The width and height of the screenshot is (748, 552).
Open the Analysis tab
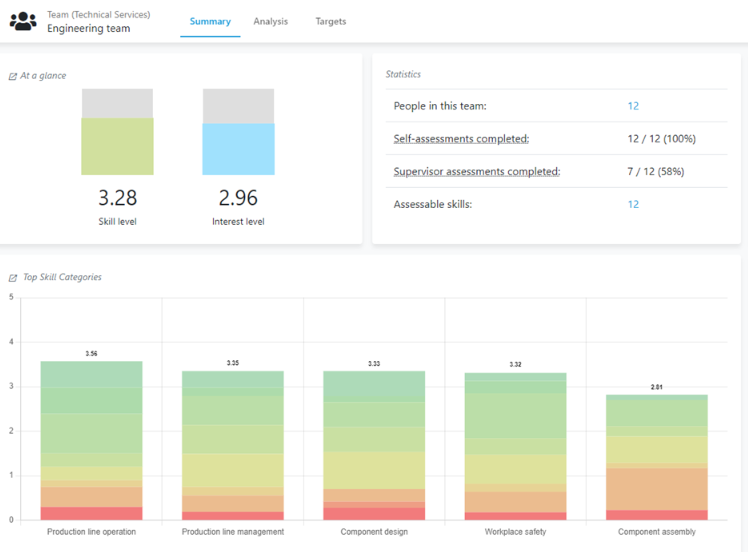click(x=270, y=21)
